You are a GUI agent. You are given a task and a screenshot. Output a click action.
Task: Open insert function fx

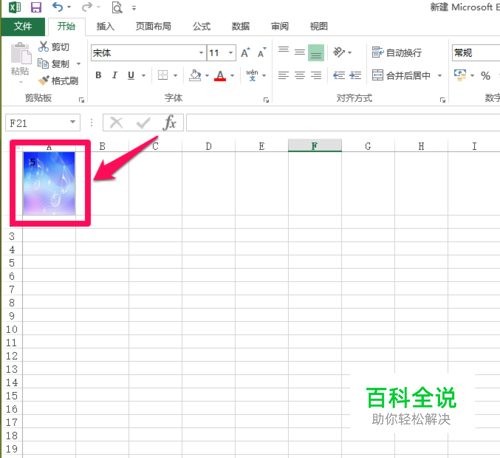[x=170, y=122]
